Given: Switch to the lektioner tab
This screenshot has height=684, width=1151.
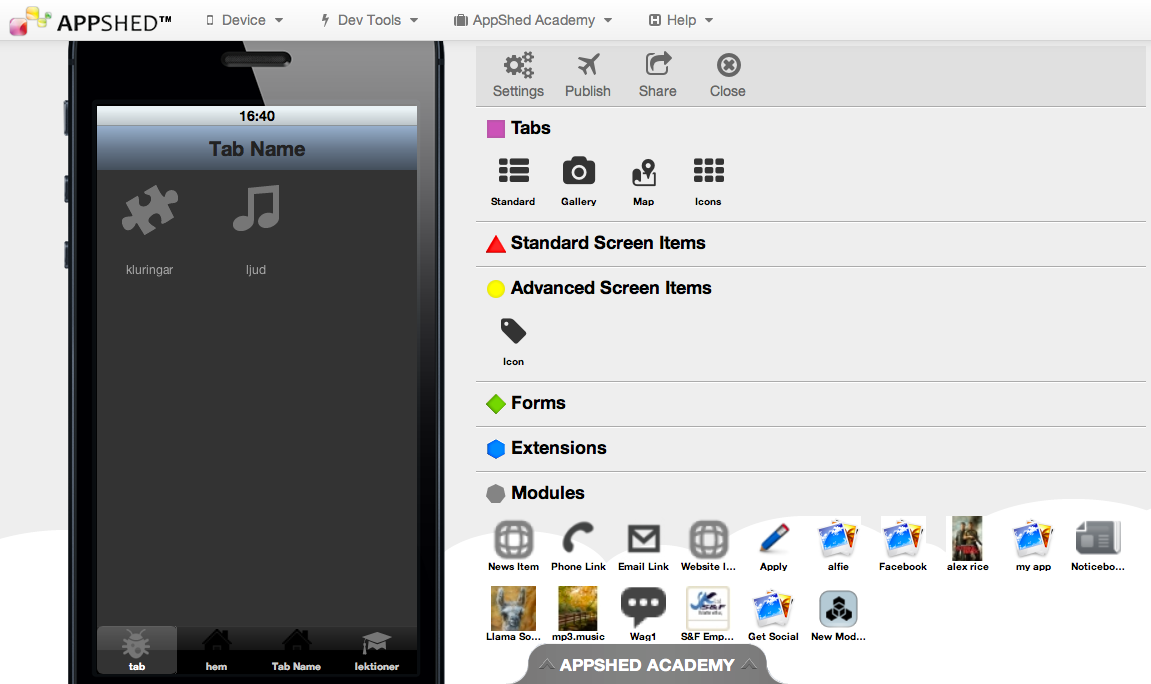Looking at the screenshot, I should [x=377, y=650].
